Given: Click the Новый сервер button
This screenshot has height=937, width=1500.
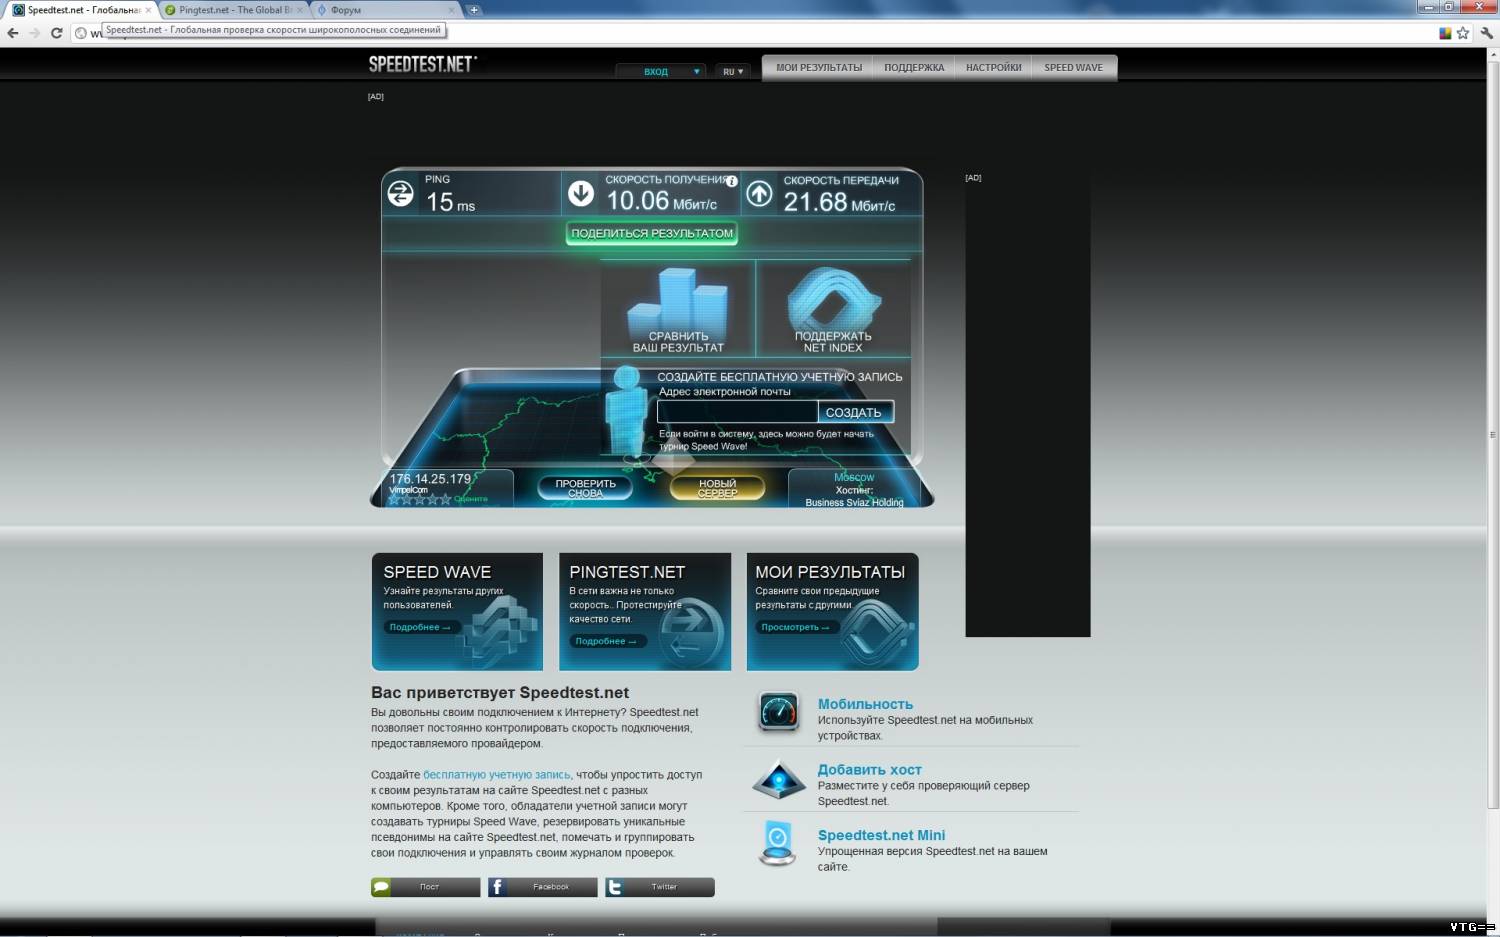Looking at the screenshot, I should [717, 488].
